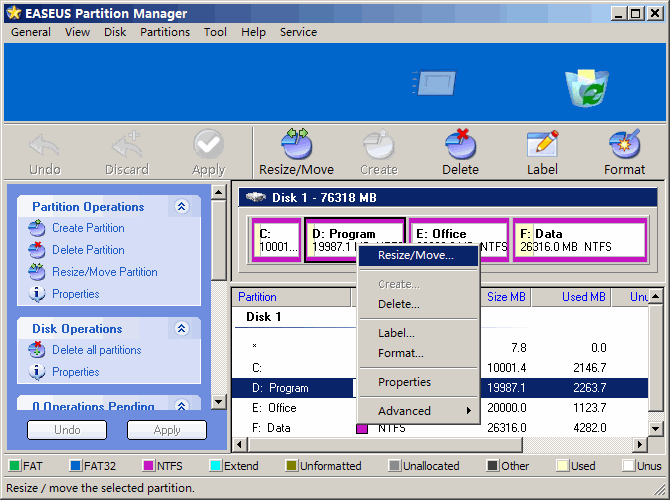Open the View menu
670x500 pixels.
pyautogui.click(x=77, y=32)
